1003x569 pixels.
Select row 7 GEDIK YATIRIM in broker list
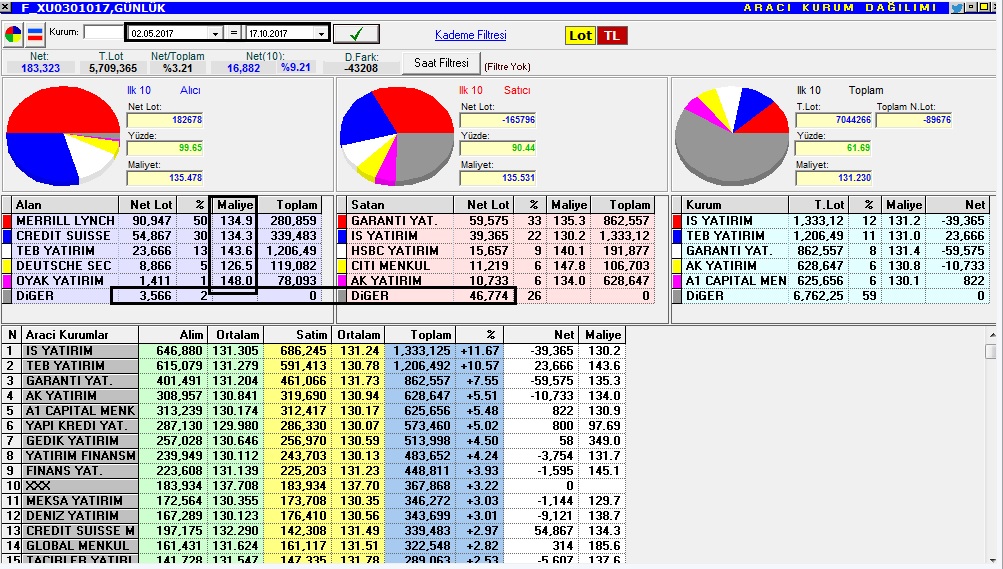coord(313,440)
